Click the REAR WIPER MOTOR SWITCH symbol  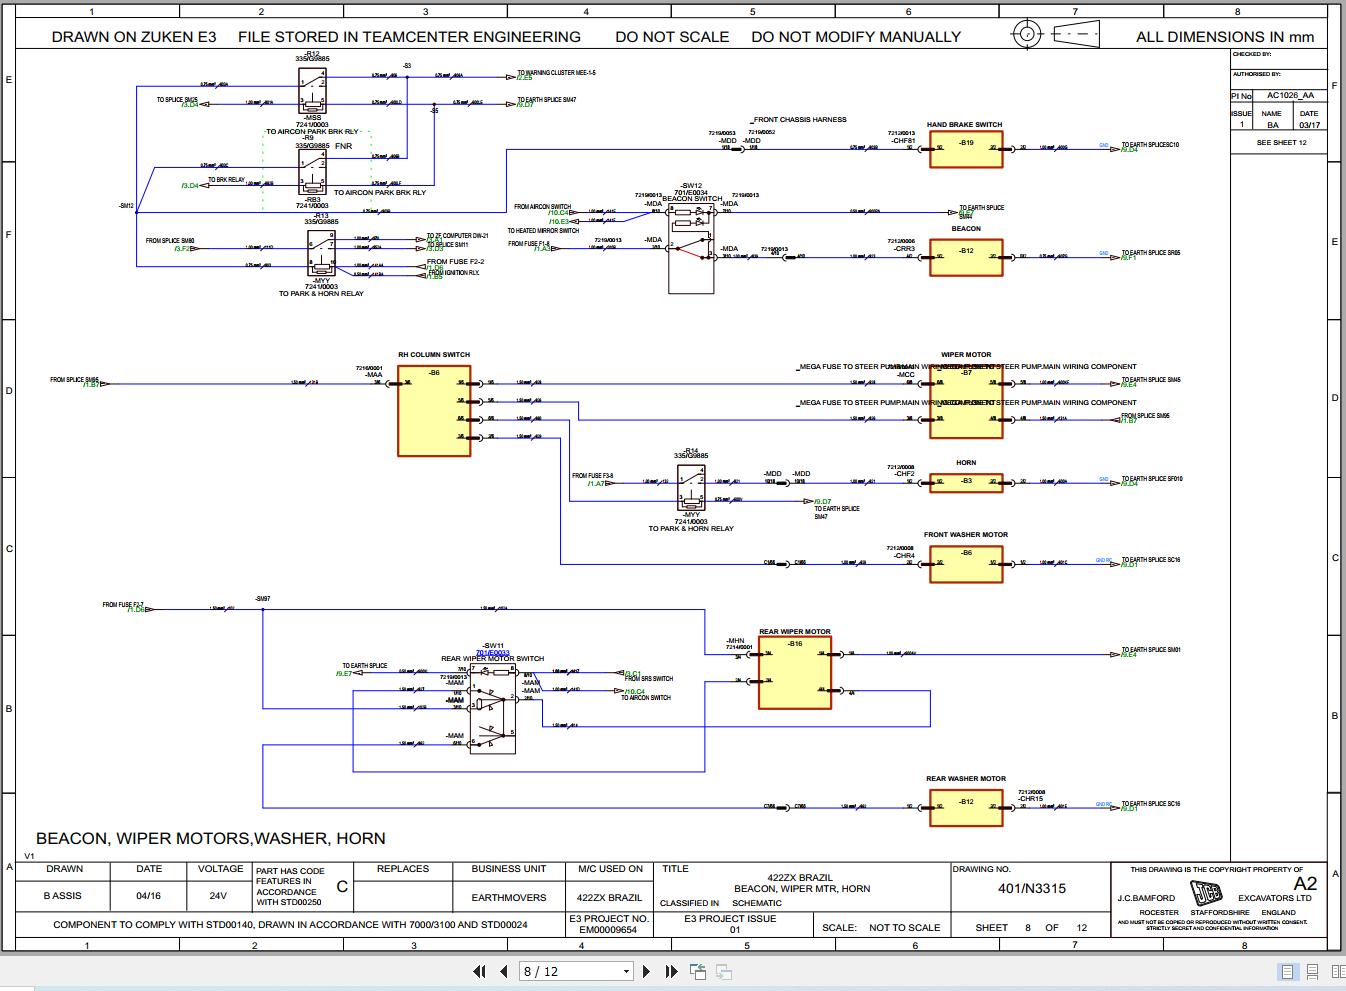coord(493,711)
